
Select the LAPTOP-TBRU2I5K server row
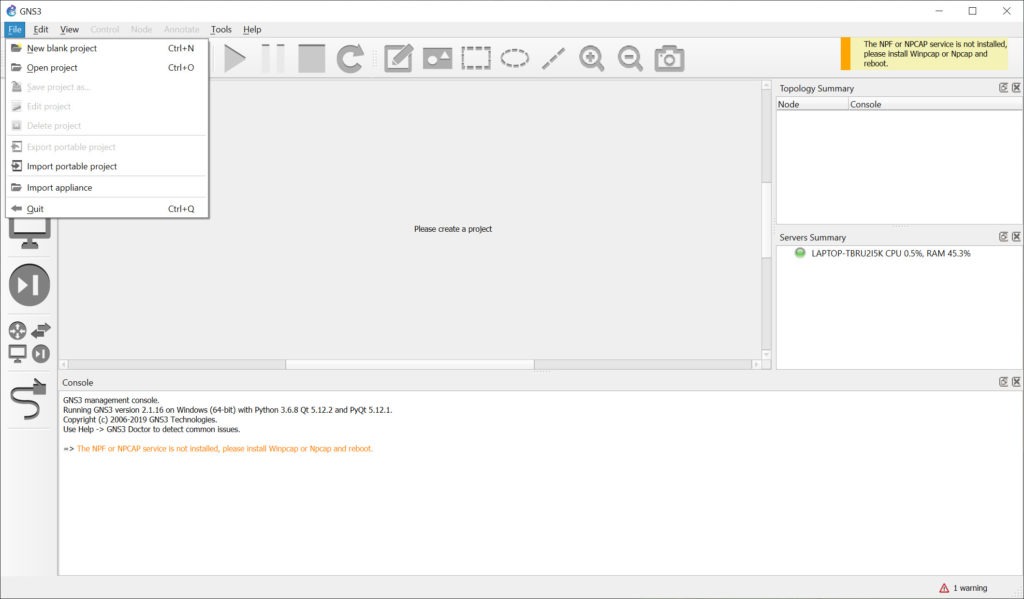(x=899, y=253)
